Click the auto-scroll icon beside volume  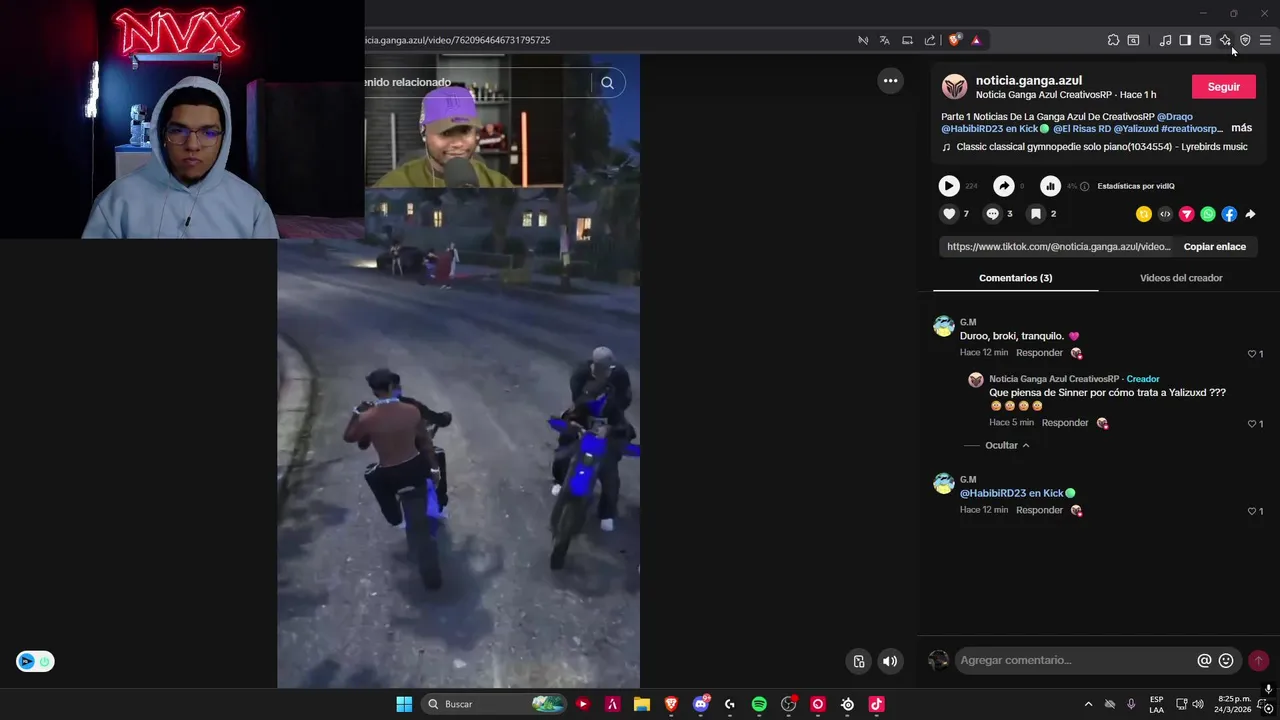click(859, 661)
